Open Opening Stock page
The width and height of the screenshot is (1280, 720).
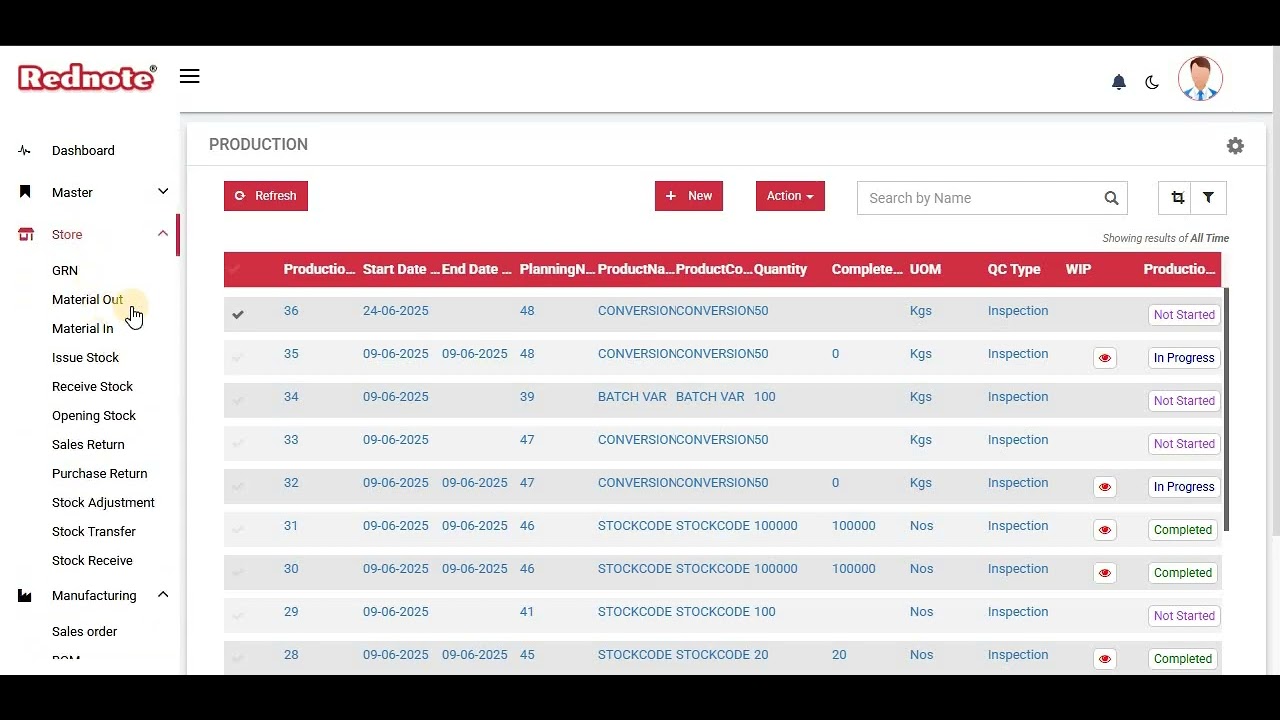point(94,416)
